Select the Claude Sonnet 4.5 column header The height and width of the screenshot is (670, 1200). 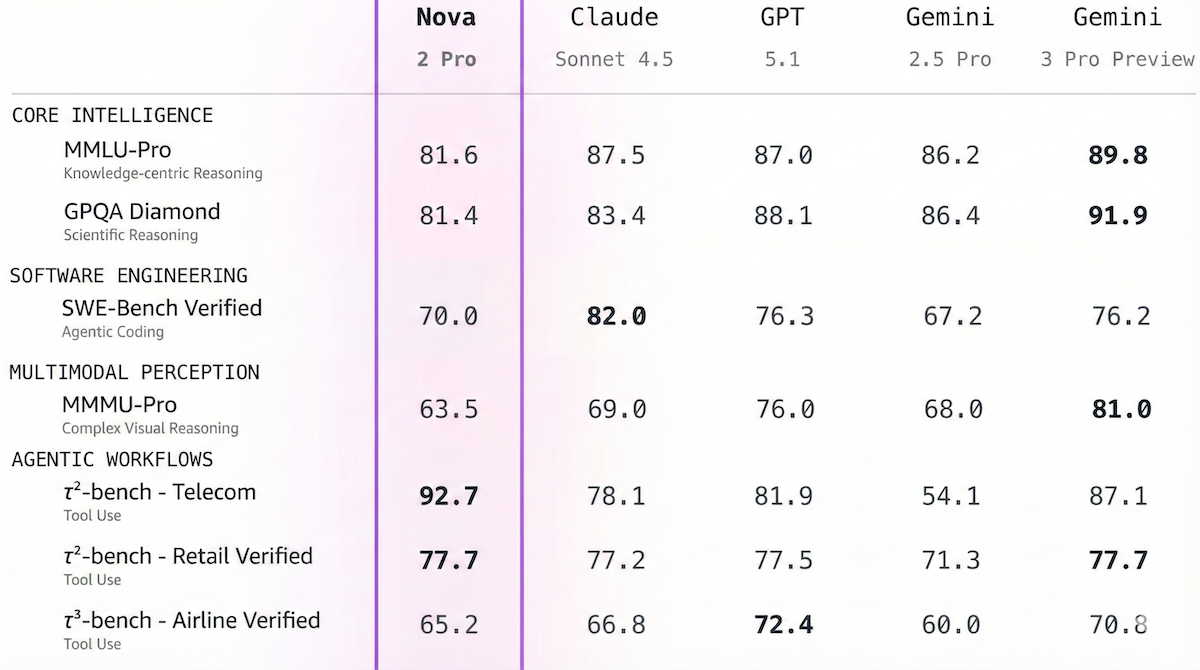point(614,37)
